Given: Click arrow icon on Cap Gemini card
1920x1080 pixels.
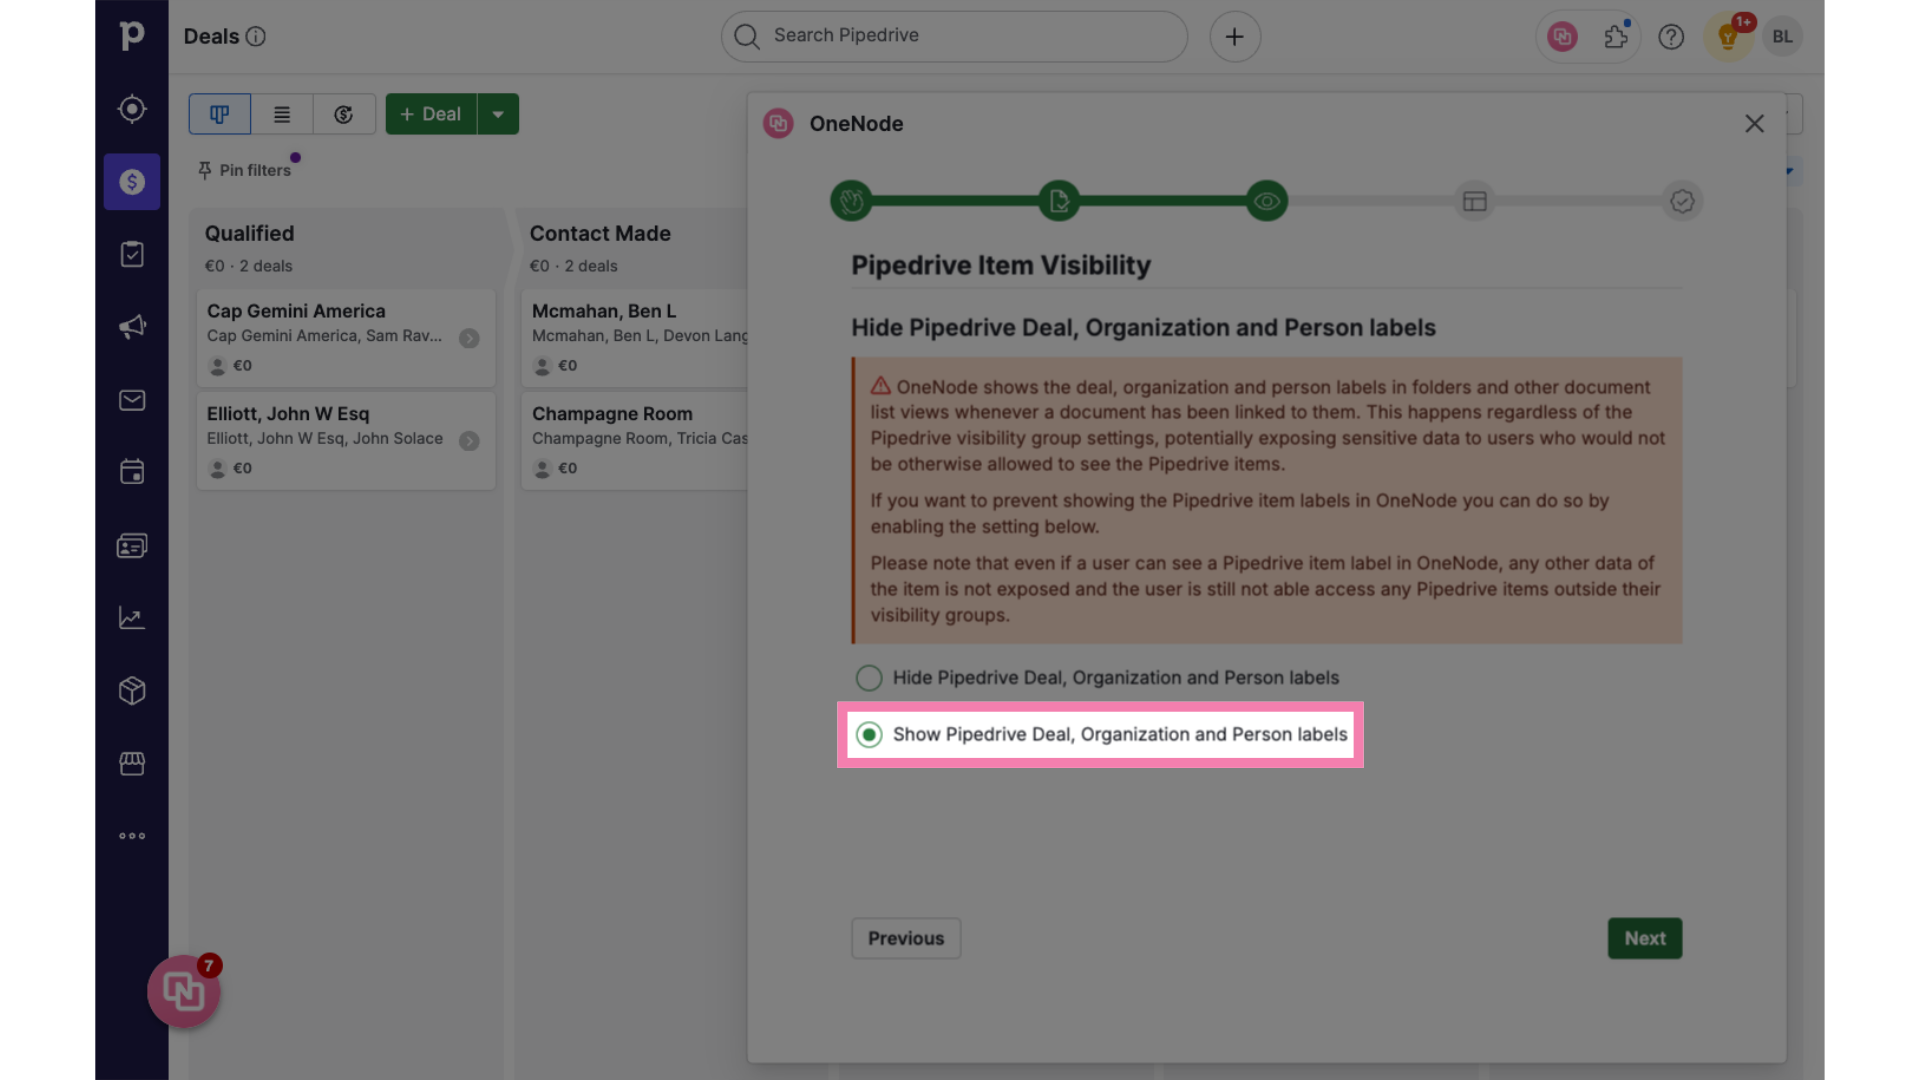Looking at the screenshot, I should pos(469,338).
